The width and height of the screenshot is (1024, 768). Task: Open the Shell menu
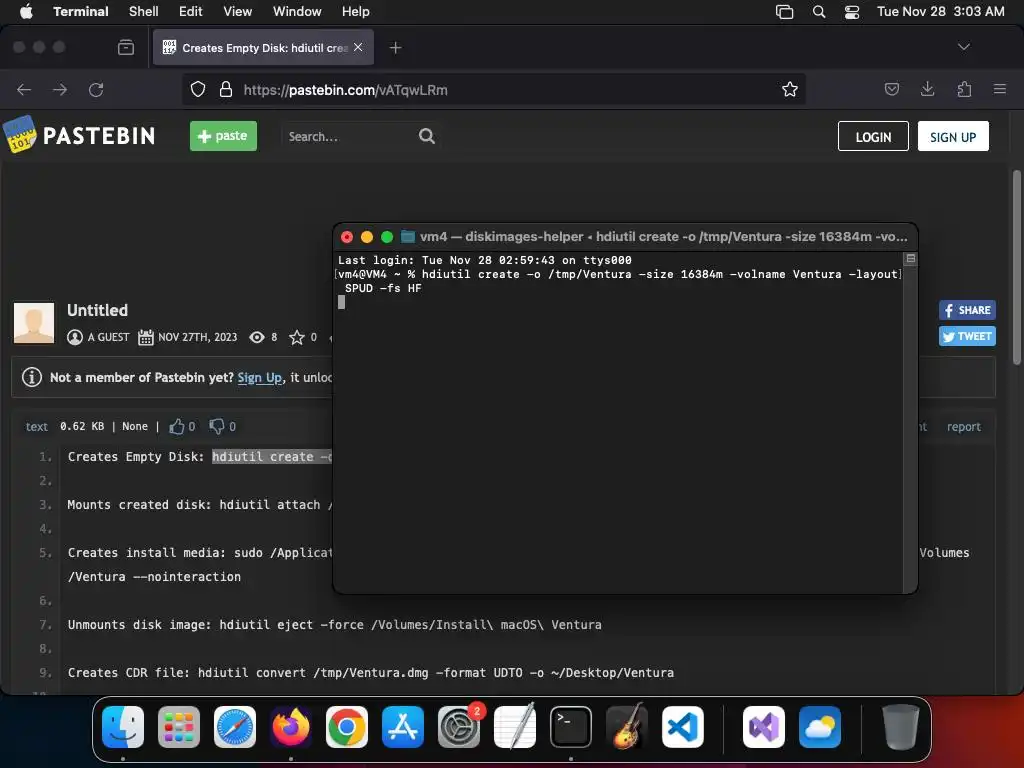(143, 11)
